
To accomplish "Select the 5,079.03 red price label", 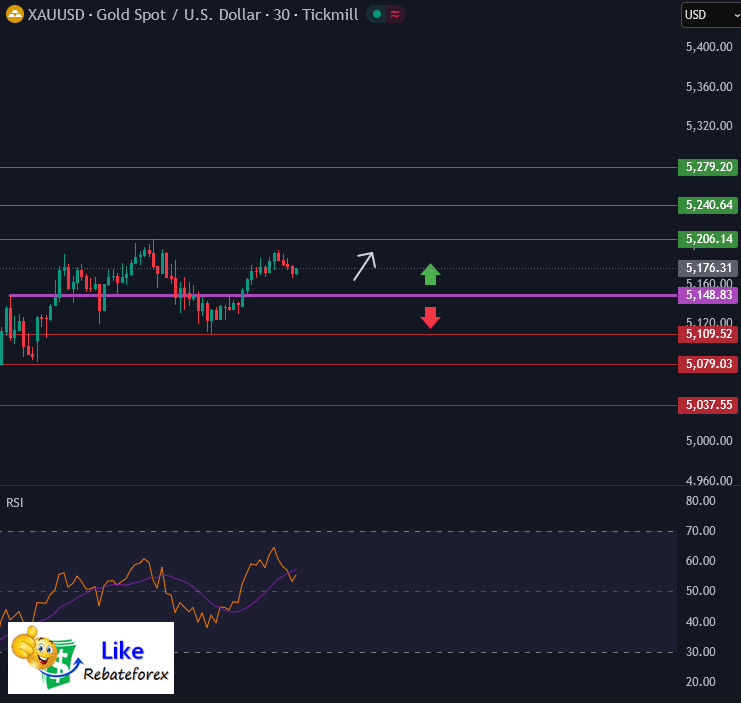I will coord(707,364).
